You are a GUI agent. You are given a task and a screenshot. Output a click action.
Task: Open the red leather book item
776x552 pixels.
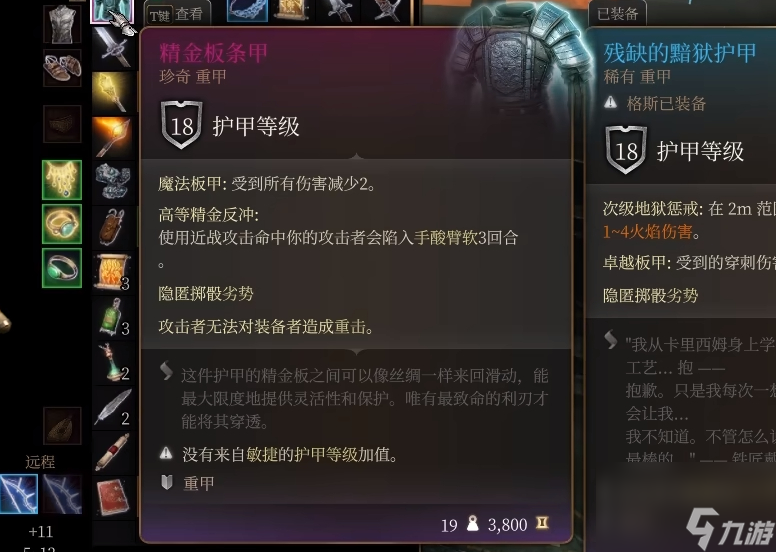(113, 497)
